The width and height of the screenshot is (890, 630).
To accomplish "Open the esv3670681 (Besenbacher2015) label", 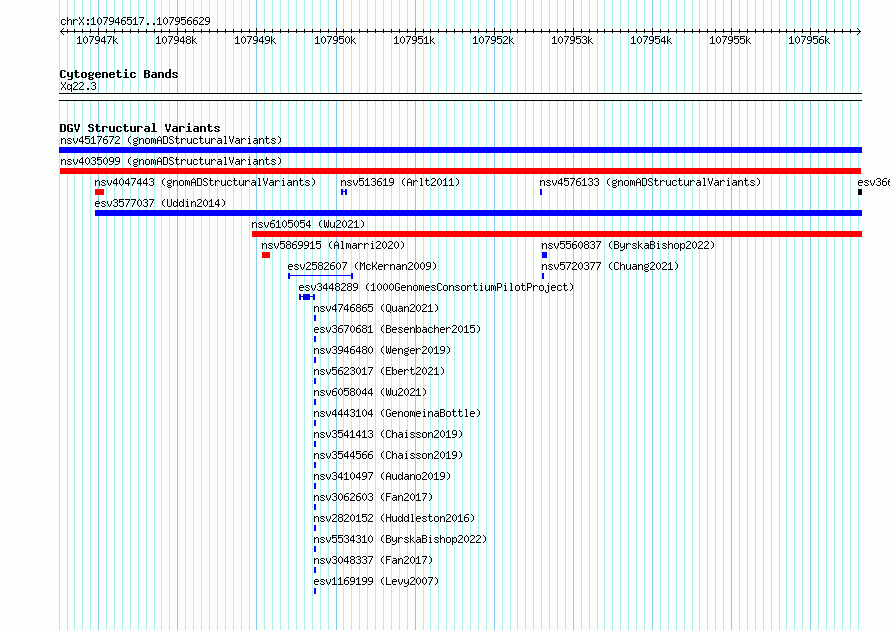I will [397, 329].
